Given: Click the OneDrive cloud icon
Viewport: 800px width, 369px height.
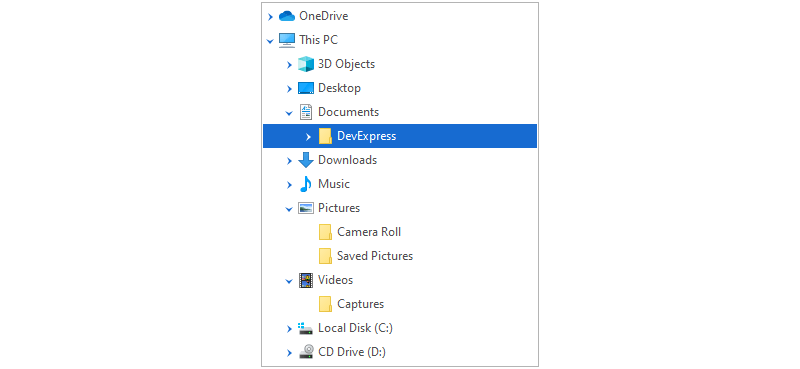Looking at the screenshot, I should pos(287,16).
